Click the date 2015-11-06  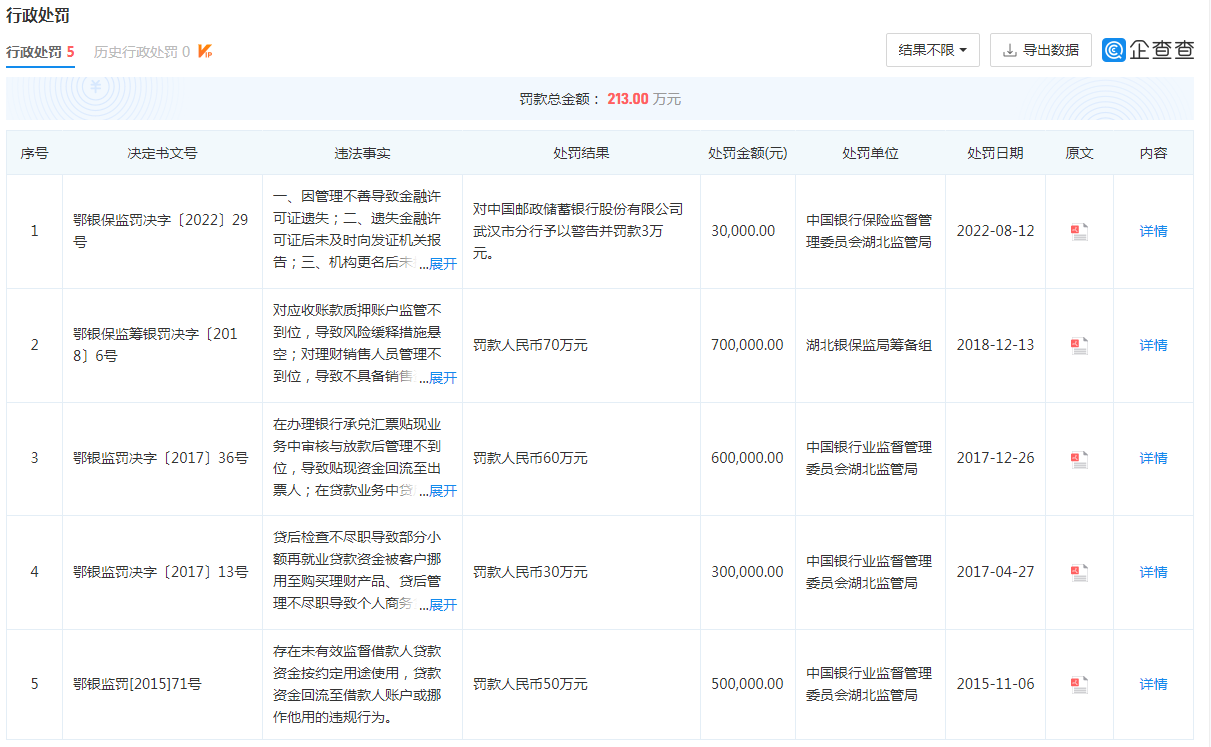995,685
